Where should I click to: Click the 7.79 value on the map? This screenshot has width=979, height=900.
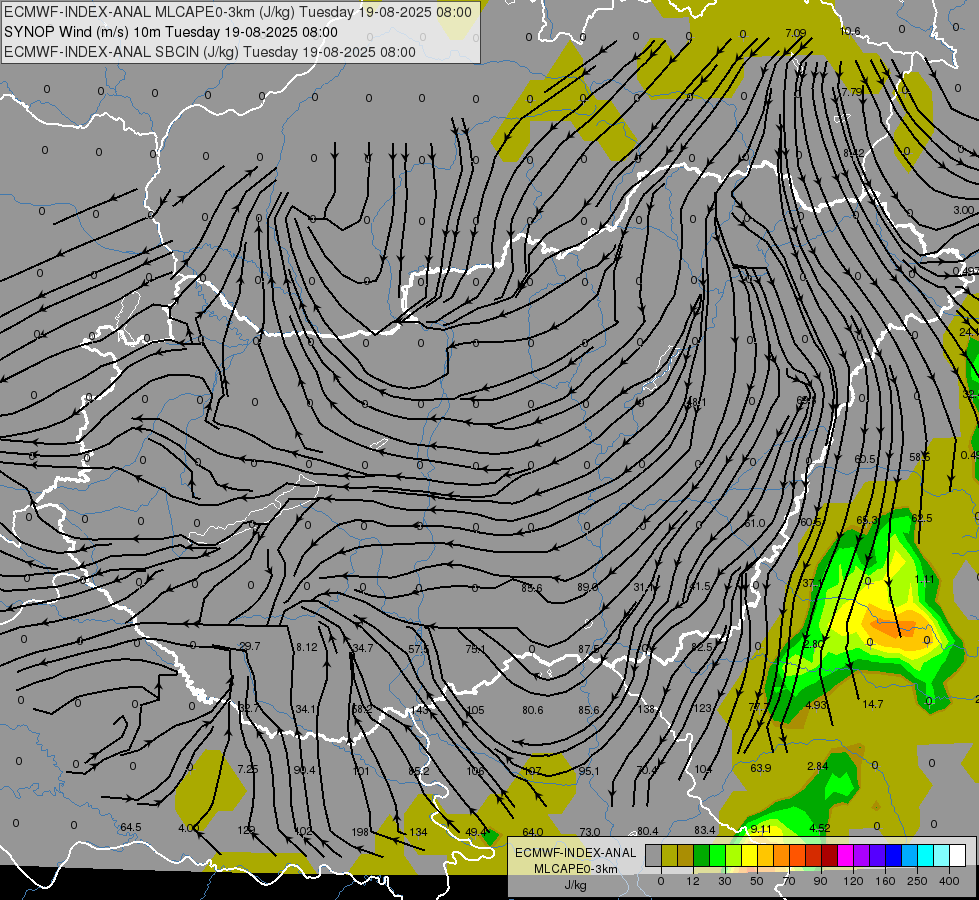(851, 92)
